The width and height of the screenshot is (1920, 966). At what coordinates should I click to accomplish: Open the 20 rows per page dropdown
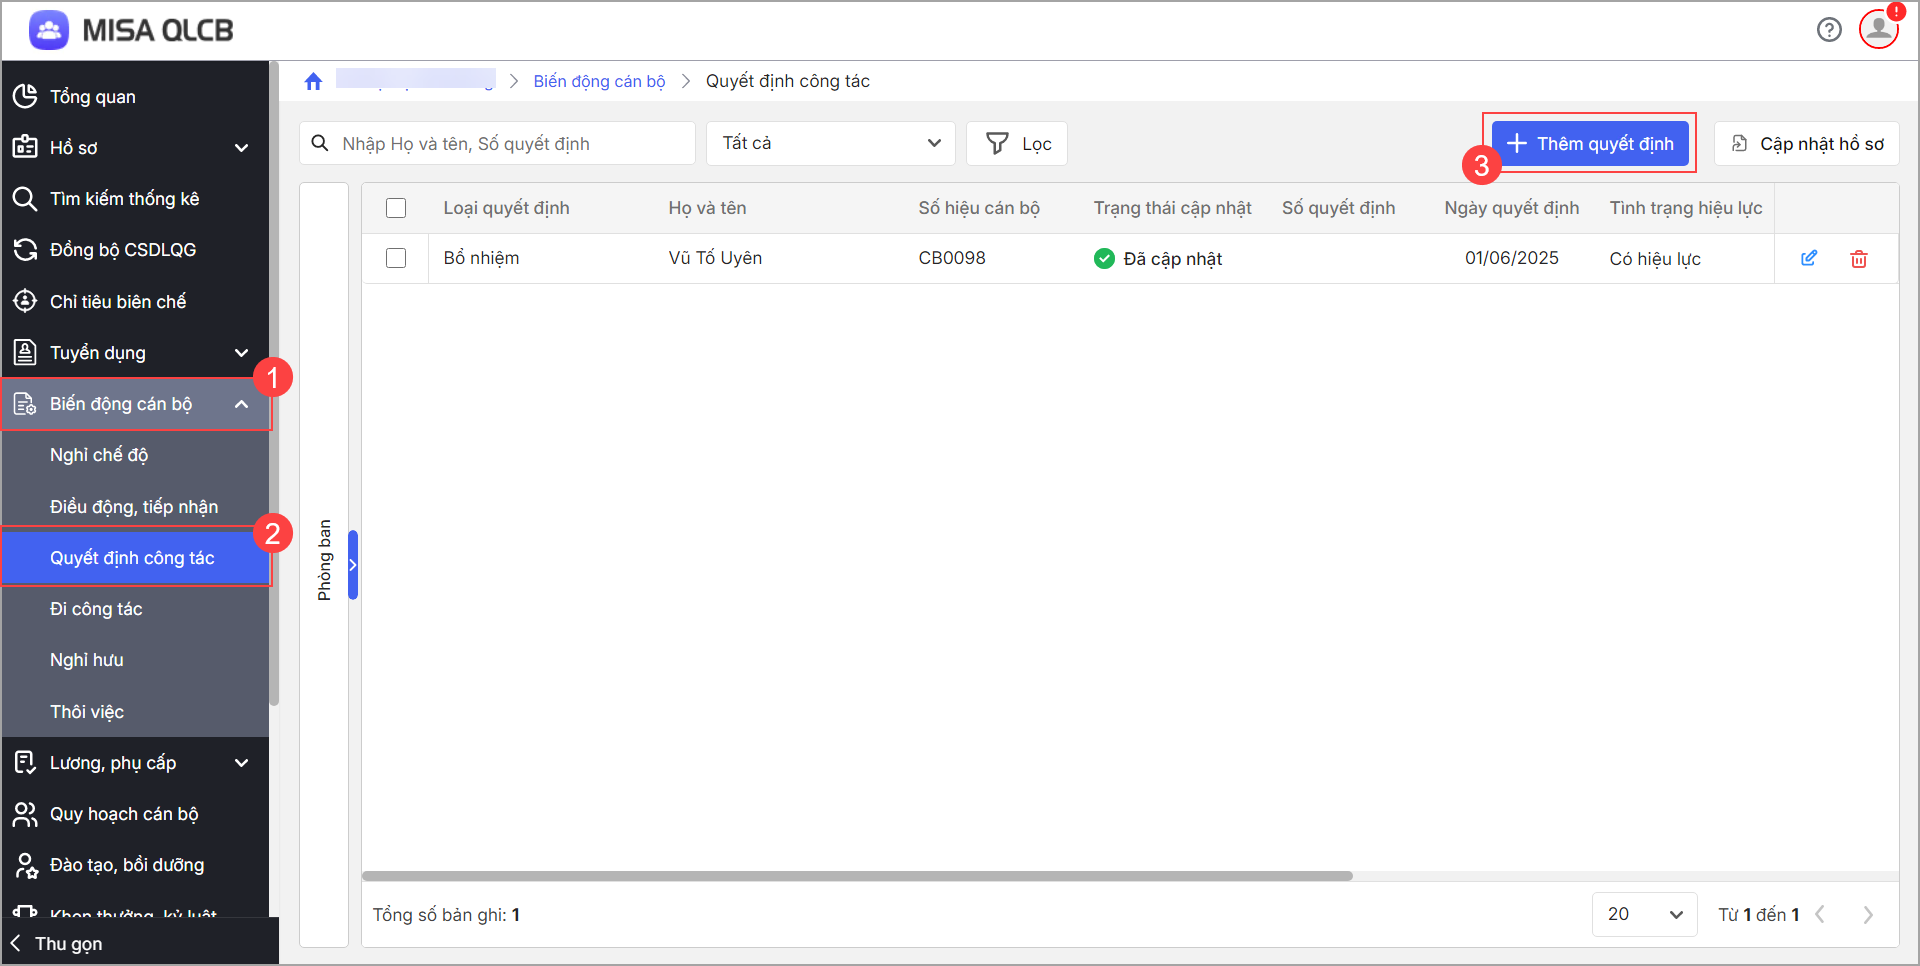[x=1643, y=915]
